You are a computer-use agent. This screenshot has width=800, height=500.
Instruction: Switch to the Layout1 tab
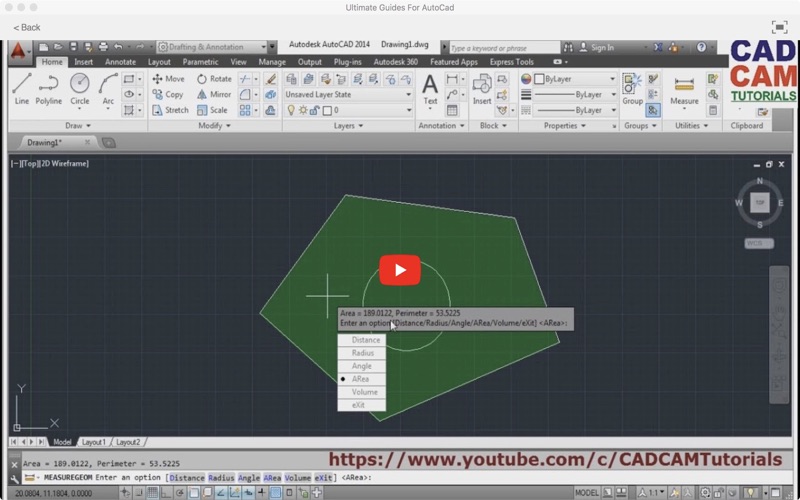(94, 442)
